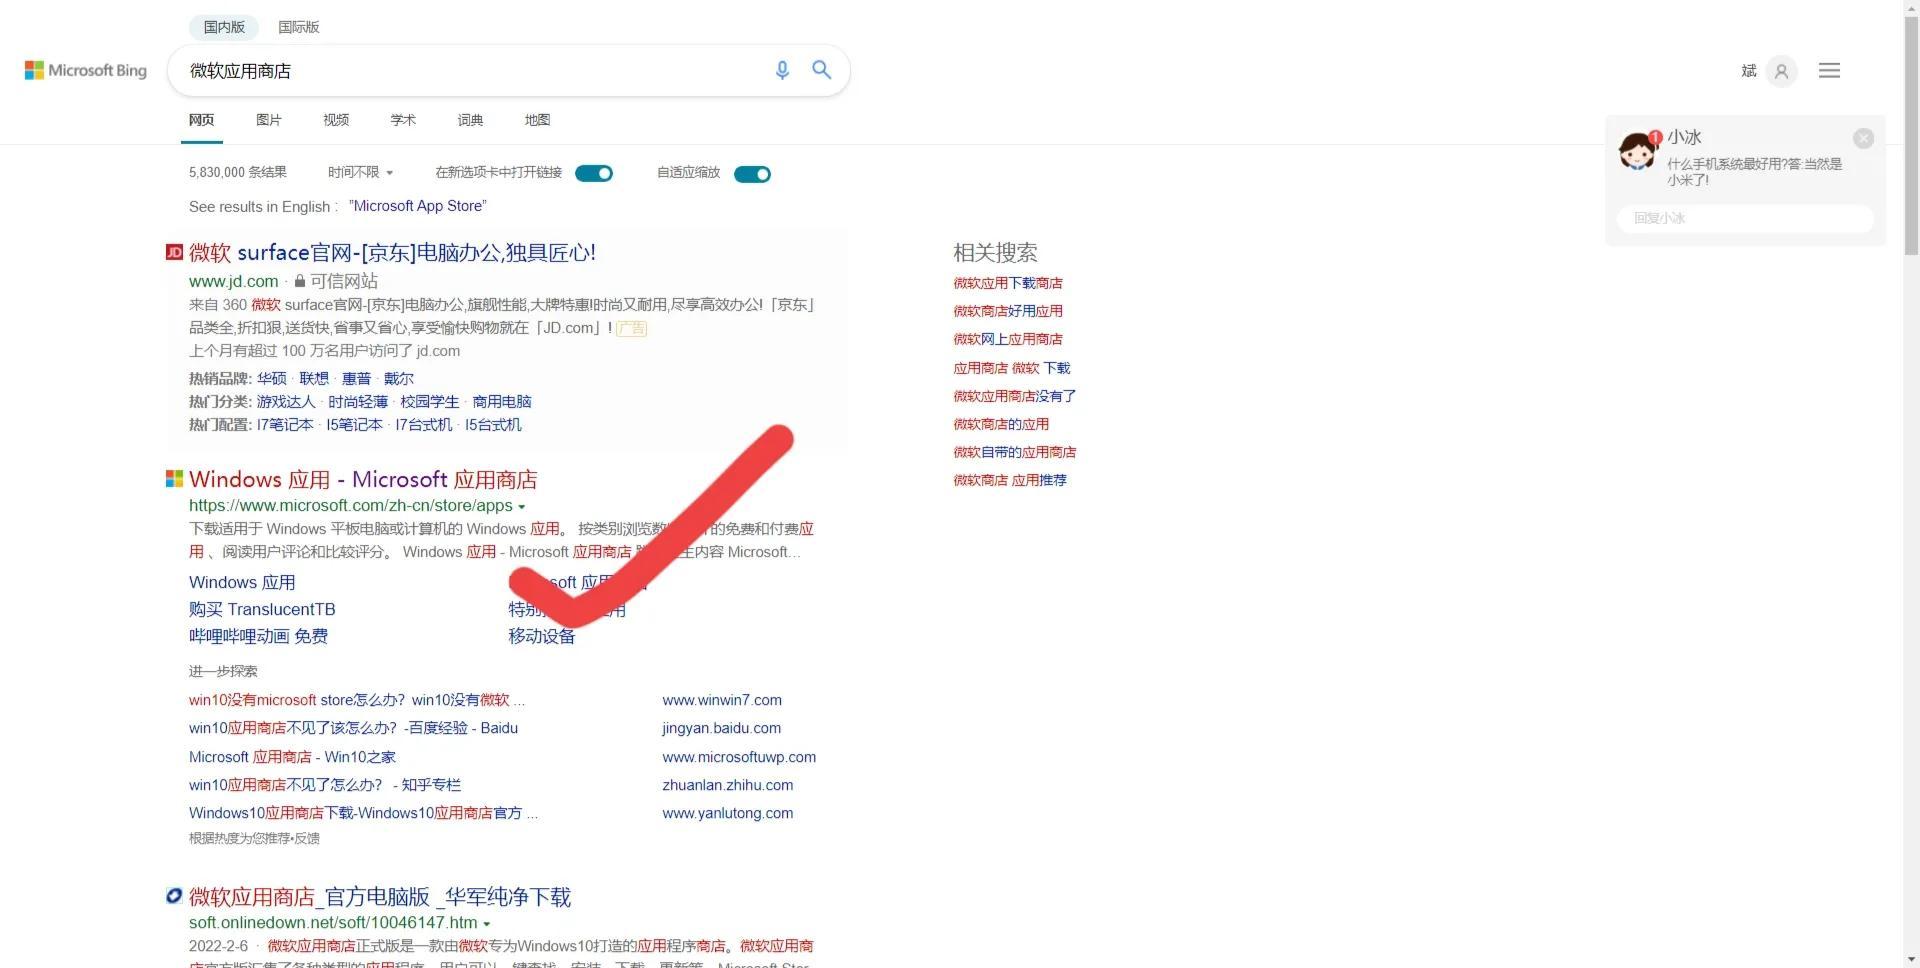The height and width of the screenshot is (968, 1920).
Task: Click the 联想 brand link in JD ad
Action: (314, 378)
